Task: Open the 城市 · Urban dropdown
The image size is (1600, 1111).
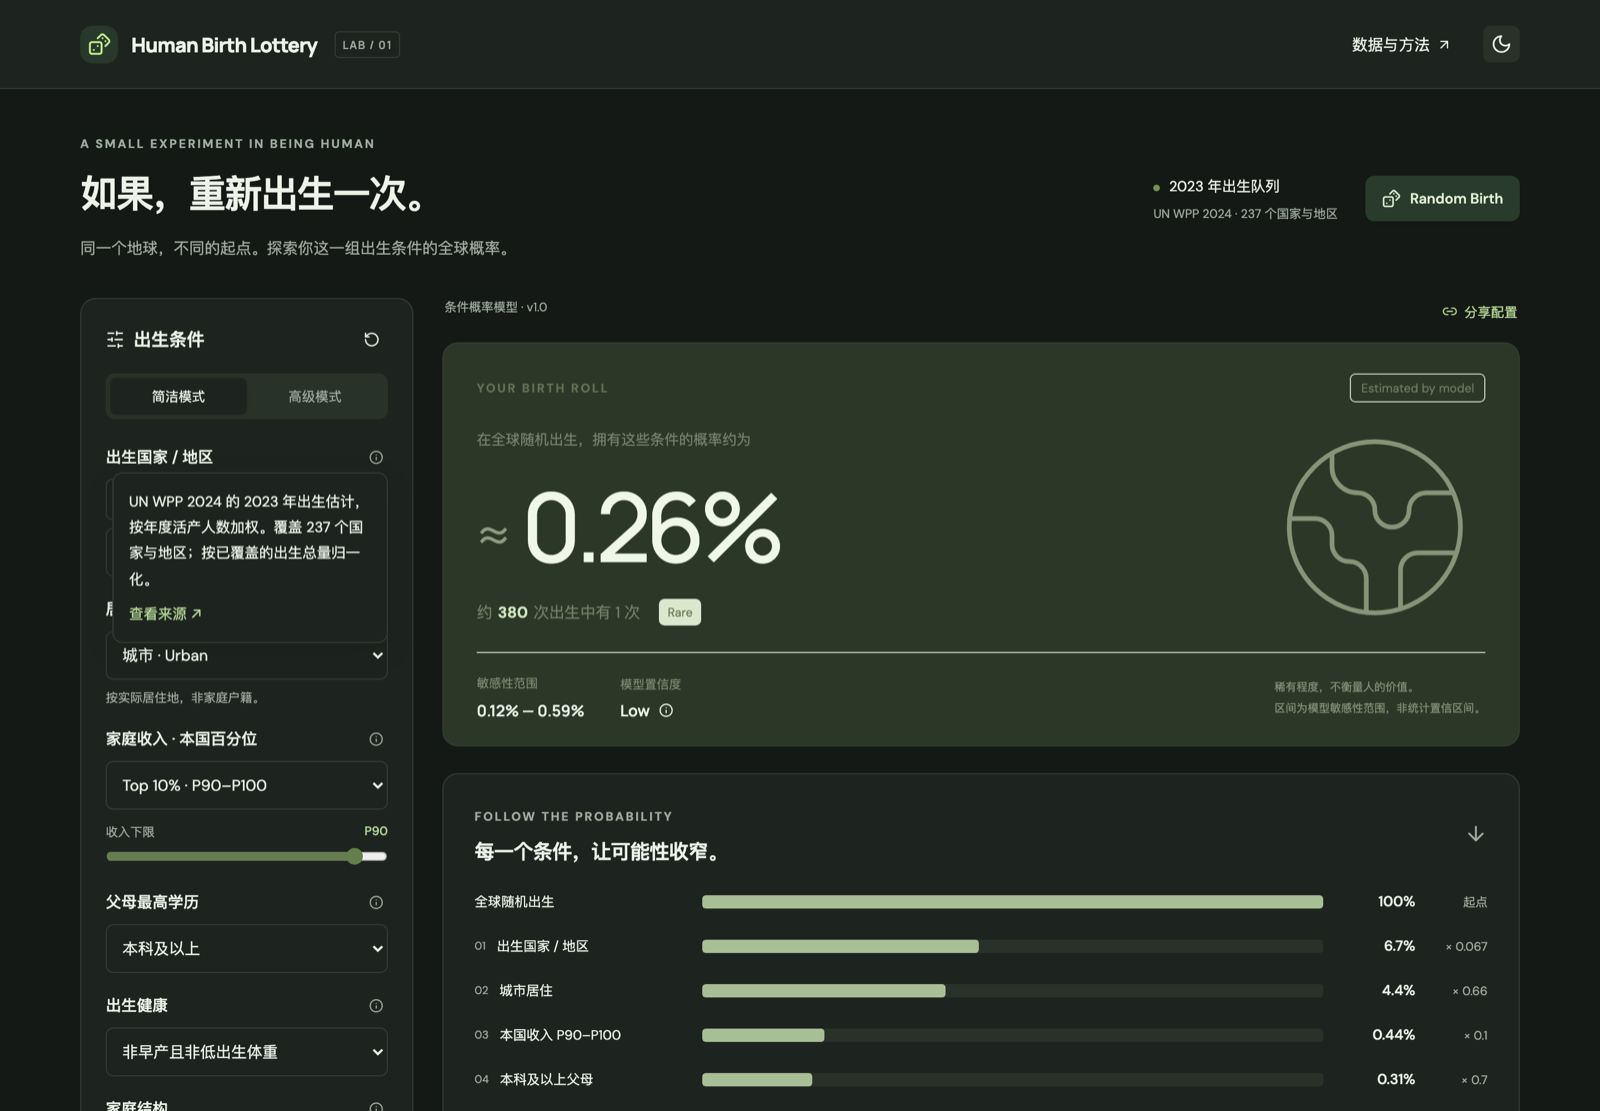Action: 247,656
